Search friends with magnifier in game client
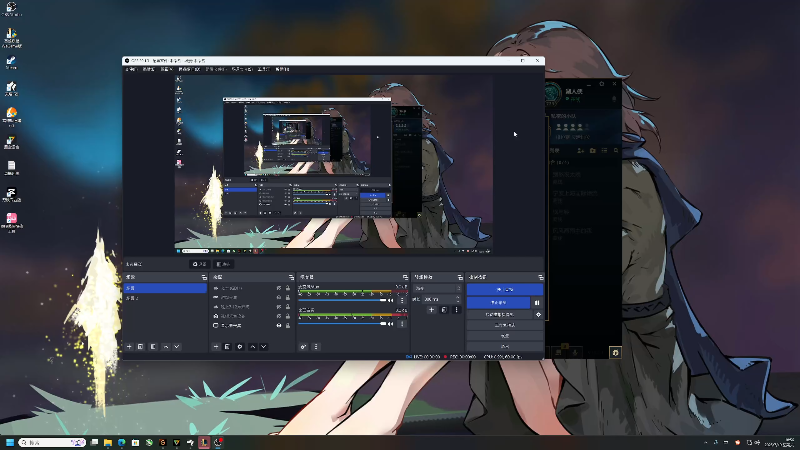 click(x=616, y=151)
